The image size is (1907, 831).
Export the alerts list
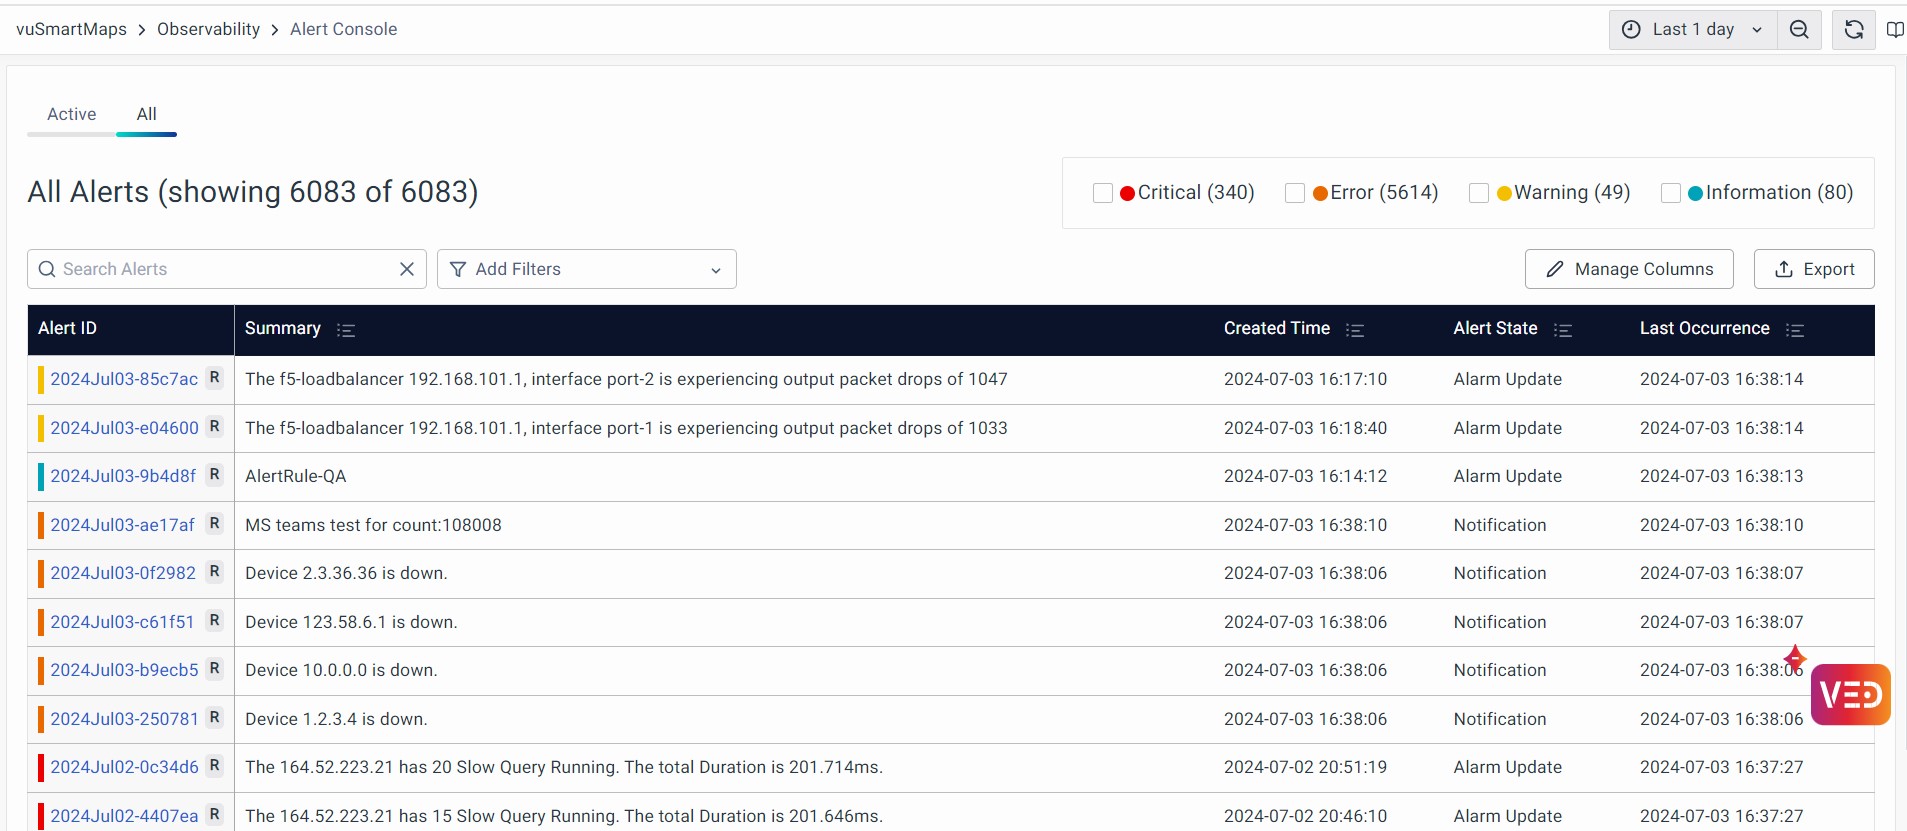click(x=1814, y=269)
